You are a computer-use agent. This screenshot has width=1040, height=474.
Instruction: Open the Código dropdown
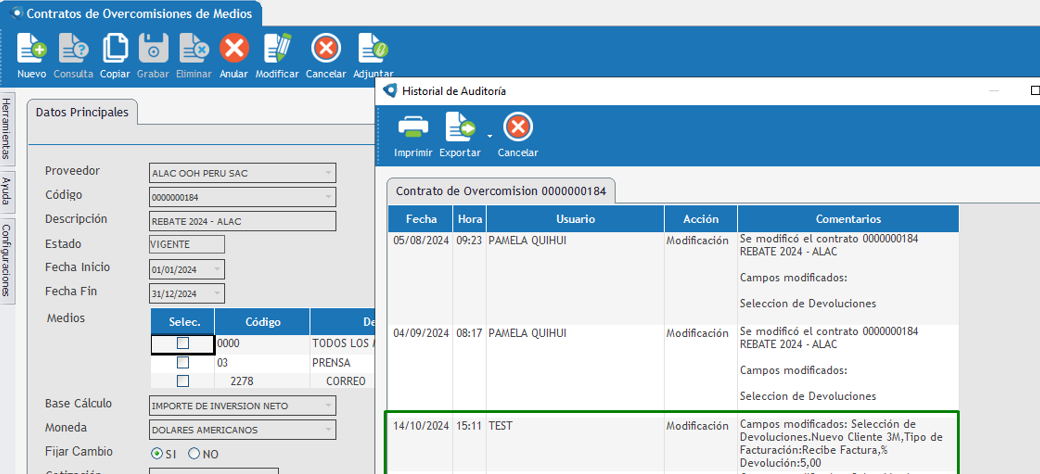(x=328, y=197)
